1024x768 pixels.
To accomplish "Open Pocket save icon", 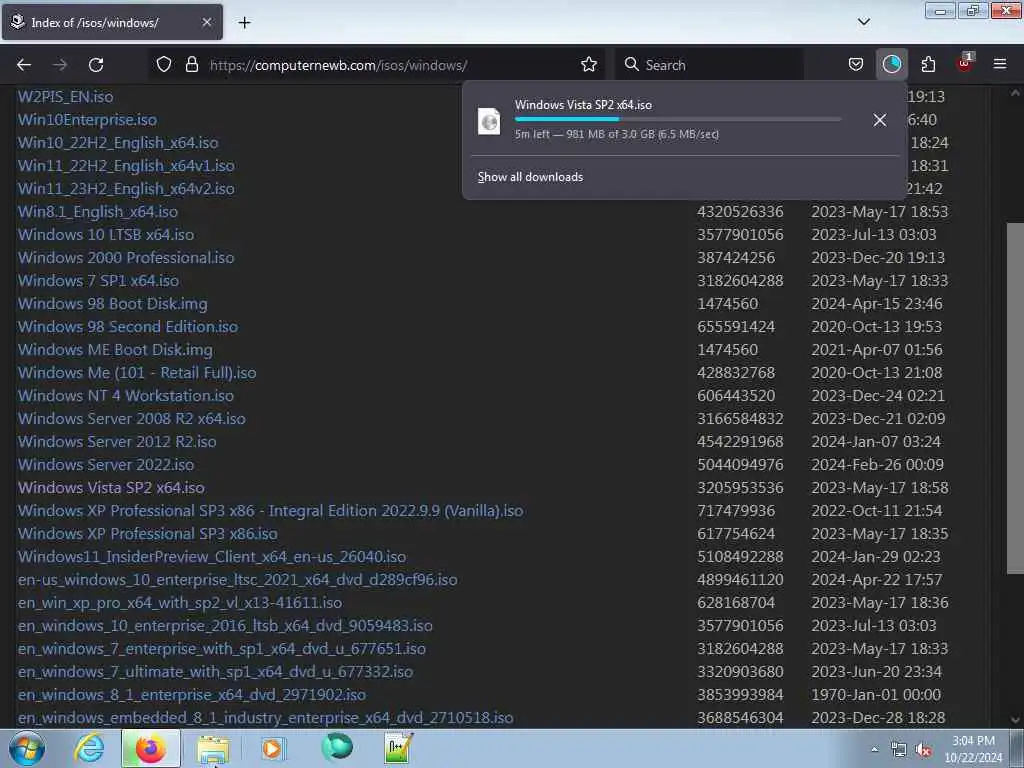I will pyautogui.click(x=856, y=65).
